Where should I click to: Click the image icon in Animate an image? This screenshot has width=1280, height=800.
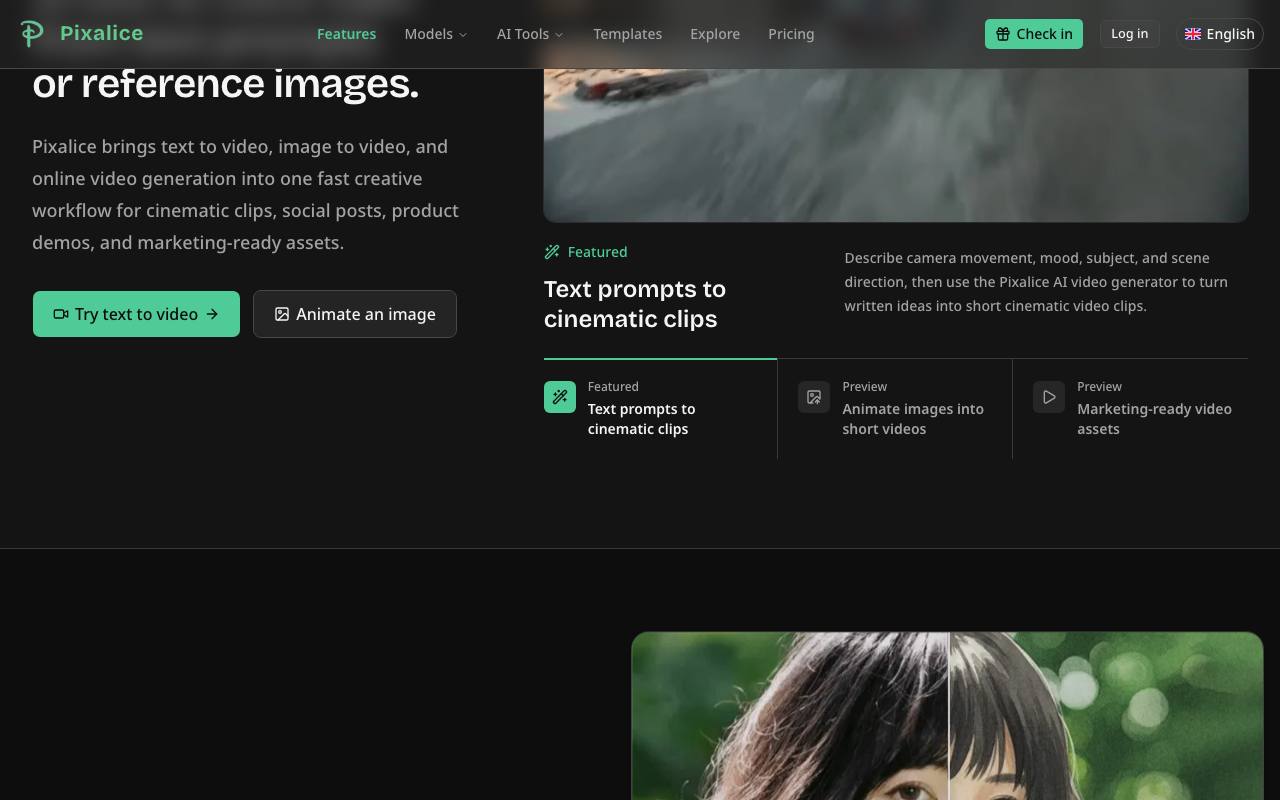pos(282,314)
